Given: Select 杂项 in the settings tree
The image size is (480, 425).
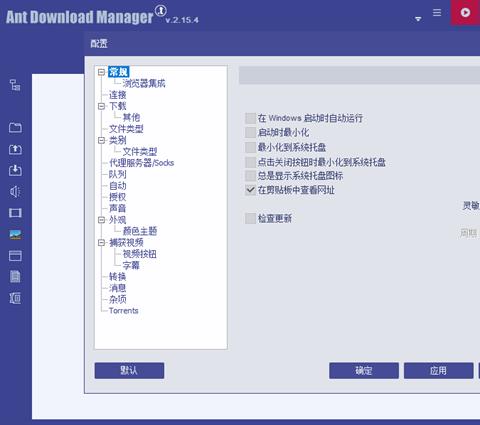Looking at the screenshot, I should tap(118, 299).
